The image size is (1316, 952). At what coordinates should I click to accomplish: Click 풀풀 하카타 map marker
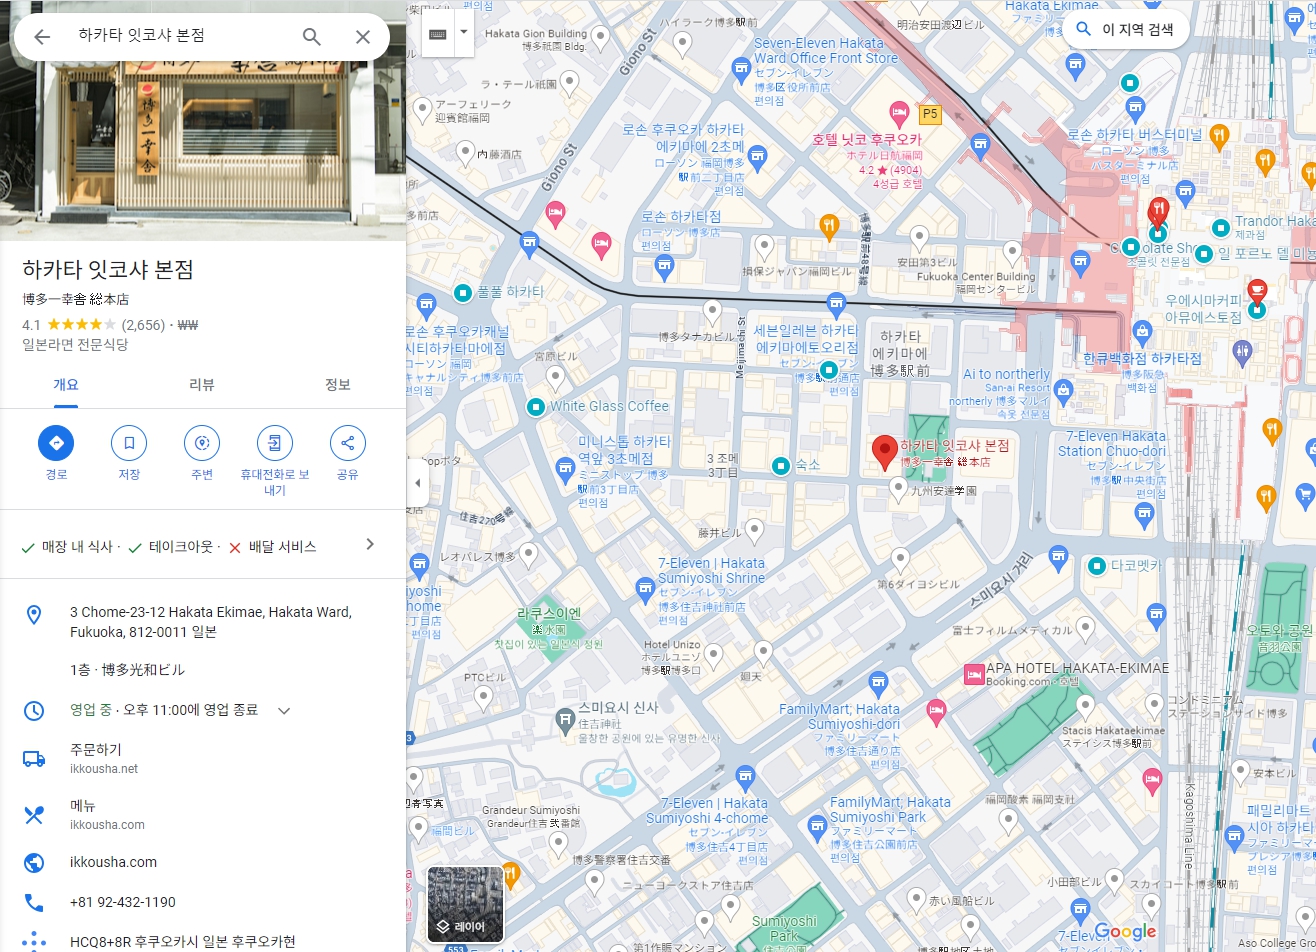pos(463,292)
